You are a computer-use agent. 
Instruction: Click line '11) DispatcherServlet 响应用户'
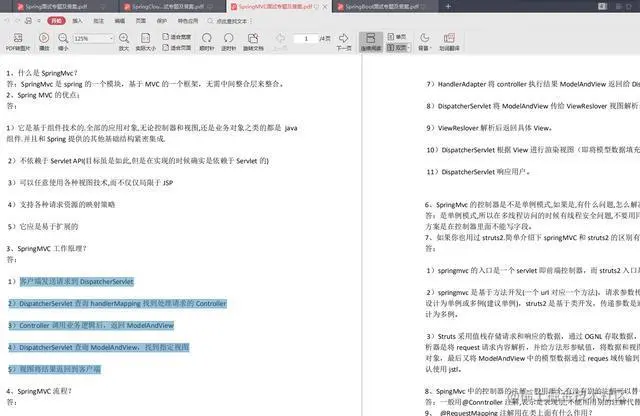click(478, 172)
